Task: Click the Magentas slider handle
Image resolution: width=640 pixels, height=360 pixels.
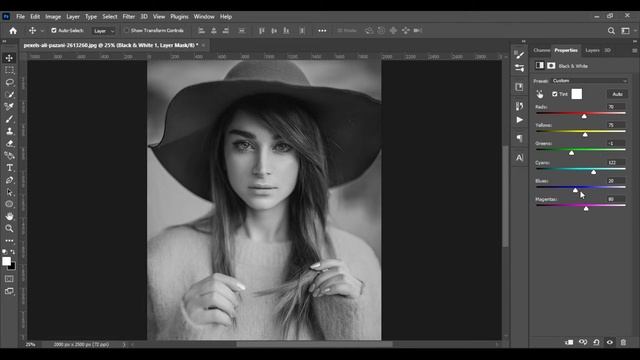Action: [586, 209]
